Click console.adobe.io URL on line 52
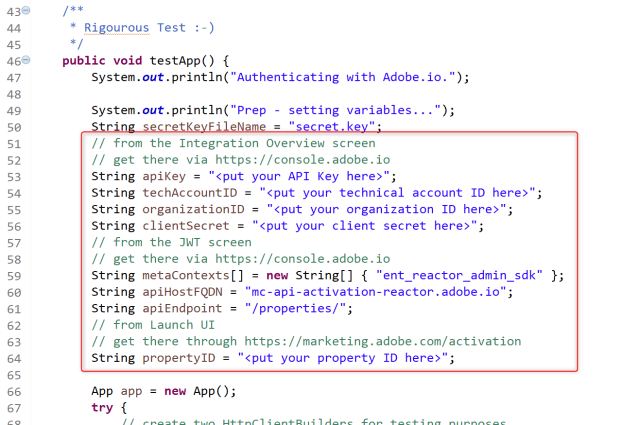 tap(302, 160)
